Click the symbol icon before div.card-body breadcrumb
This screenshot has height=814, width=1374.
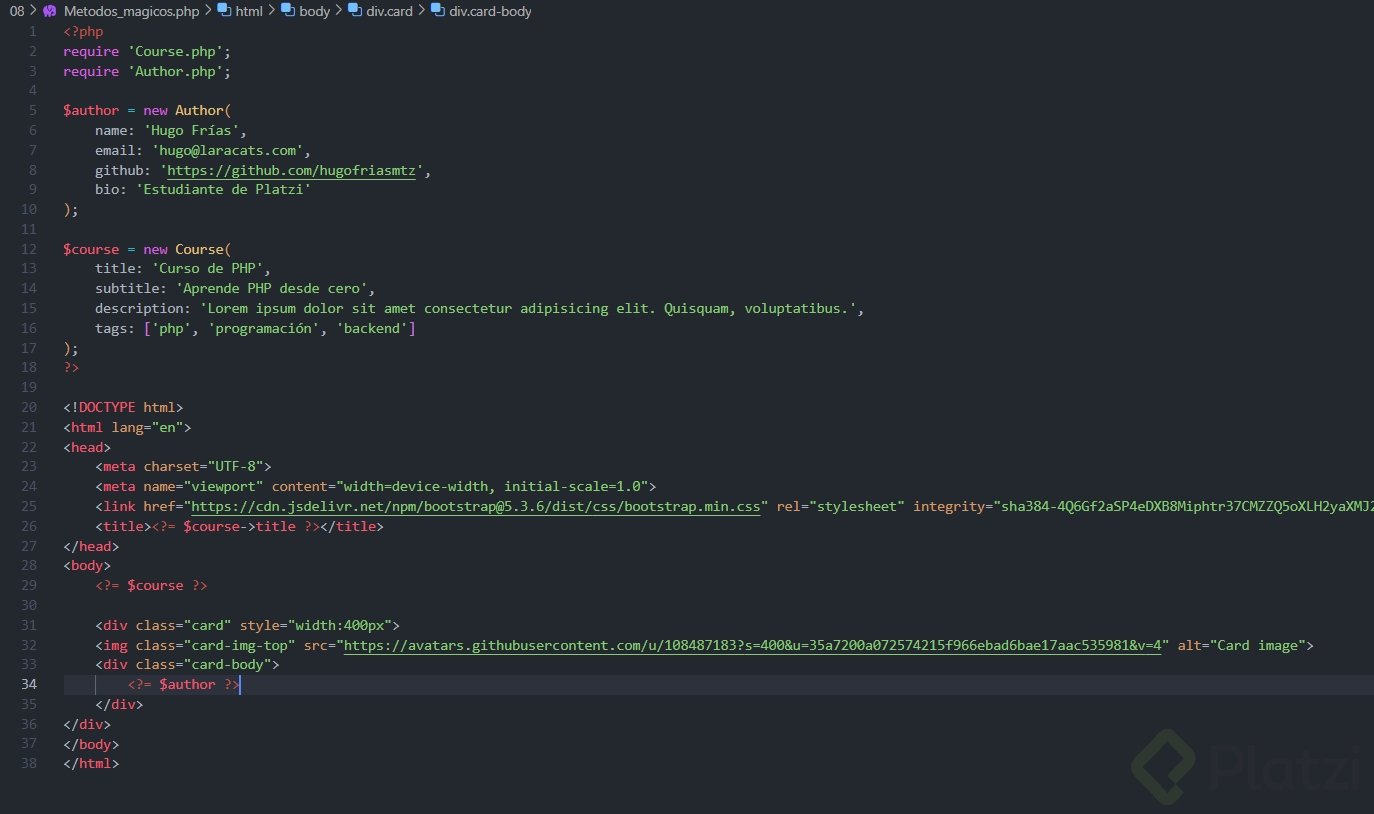tap(438, 11)
